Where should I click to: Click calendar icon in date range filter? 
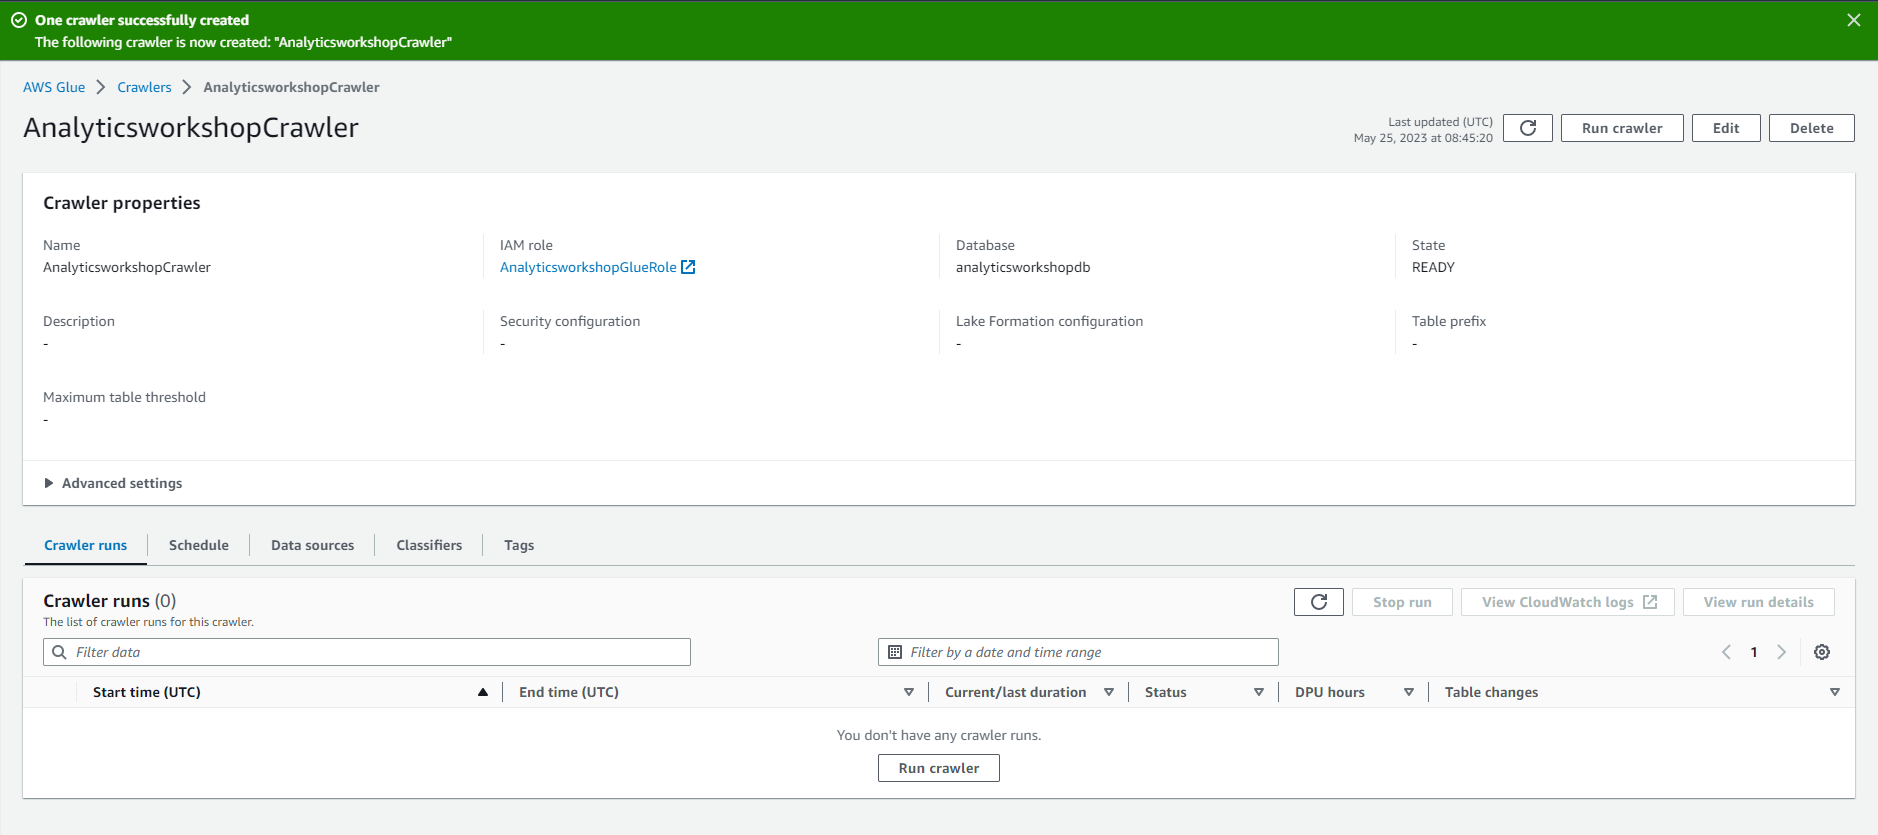tap(895, 652)
